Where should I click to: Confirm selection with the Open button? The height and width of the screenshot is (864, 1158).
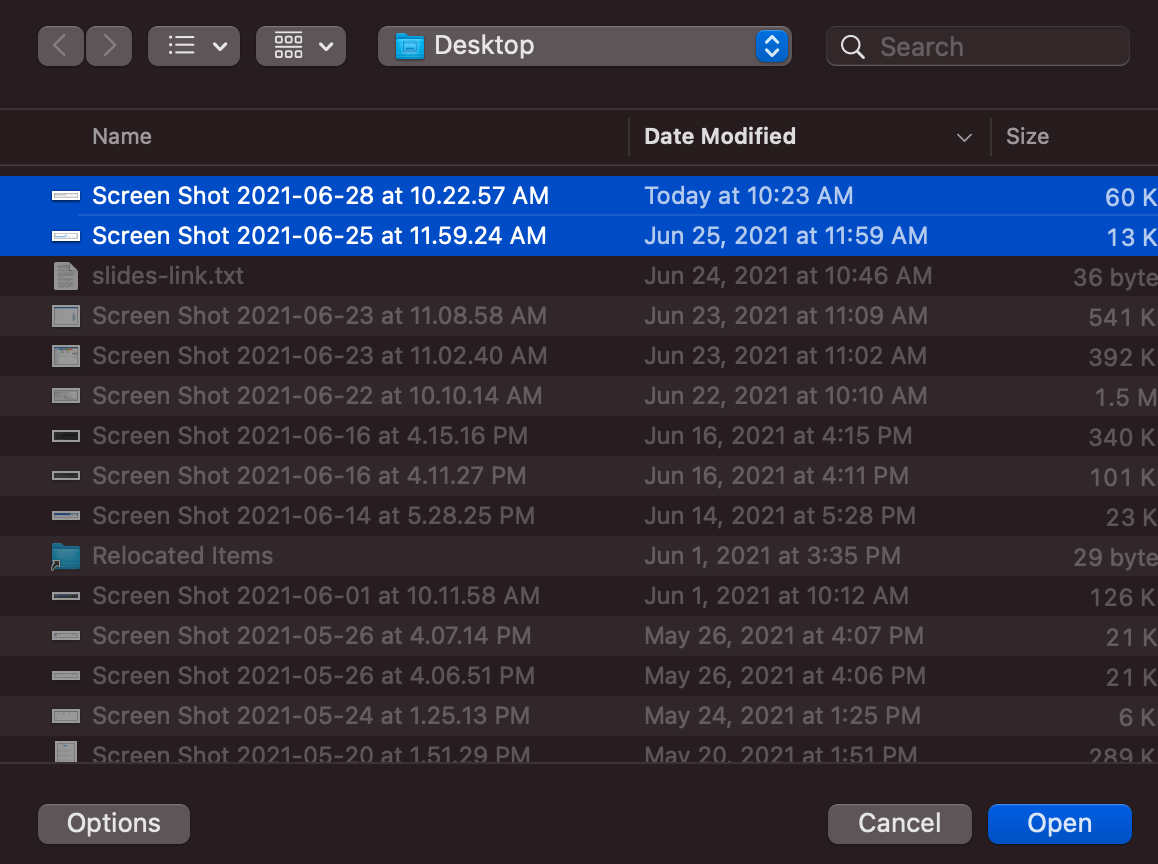pos(1059,823)
